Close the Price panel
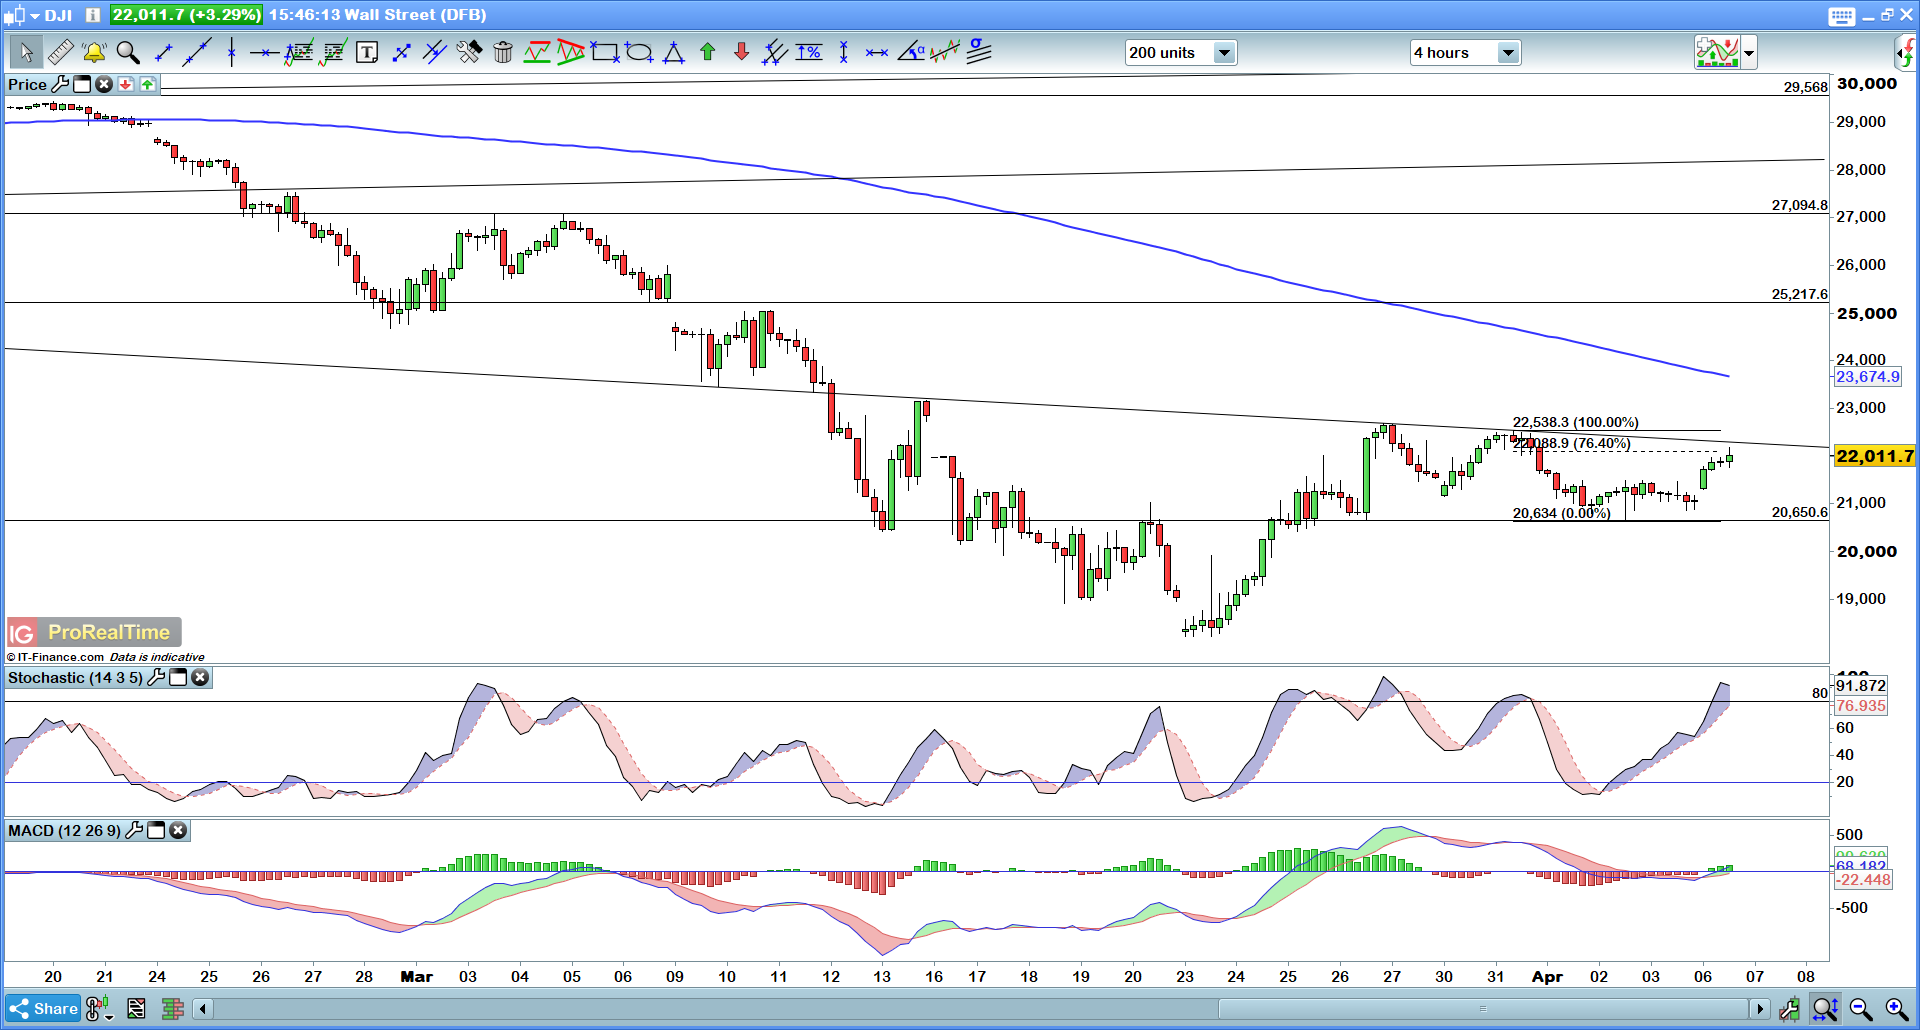Viewport: 1920px width, 1030px height. coord(104,84)
